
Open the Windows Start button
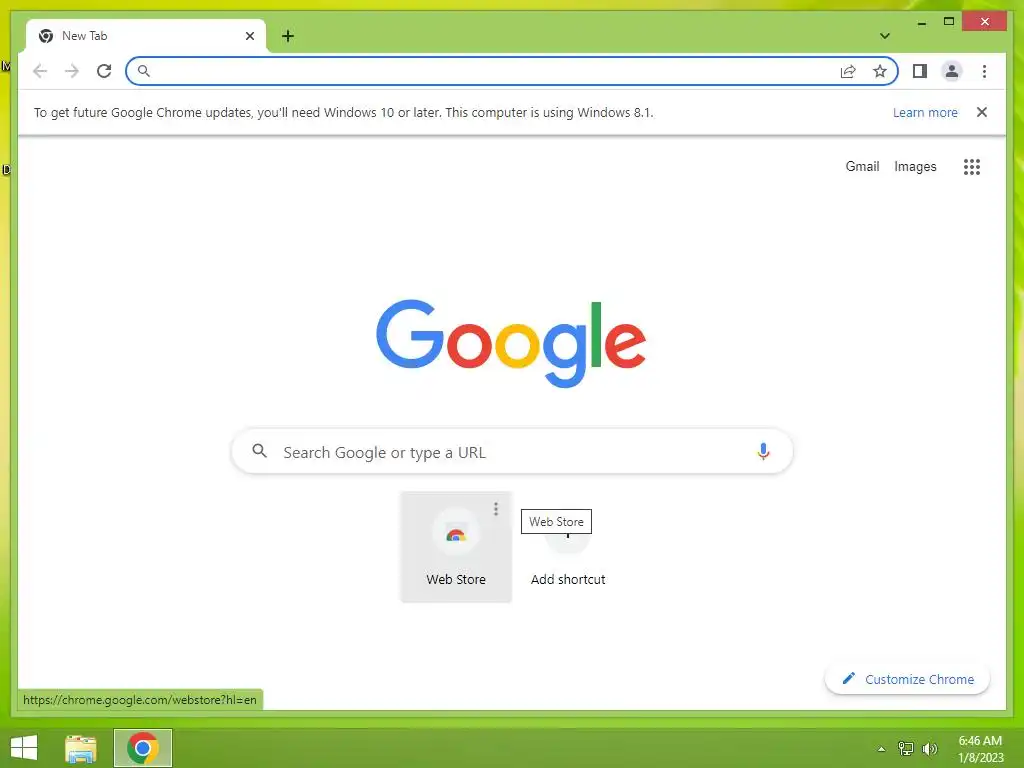click(24, 748)
